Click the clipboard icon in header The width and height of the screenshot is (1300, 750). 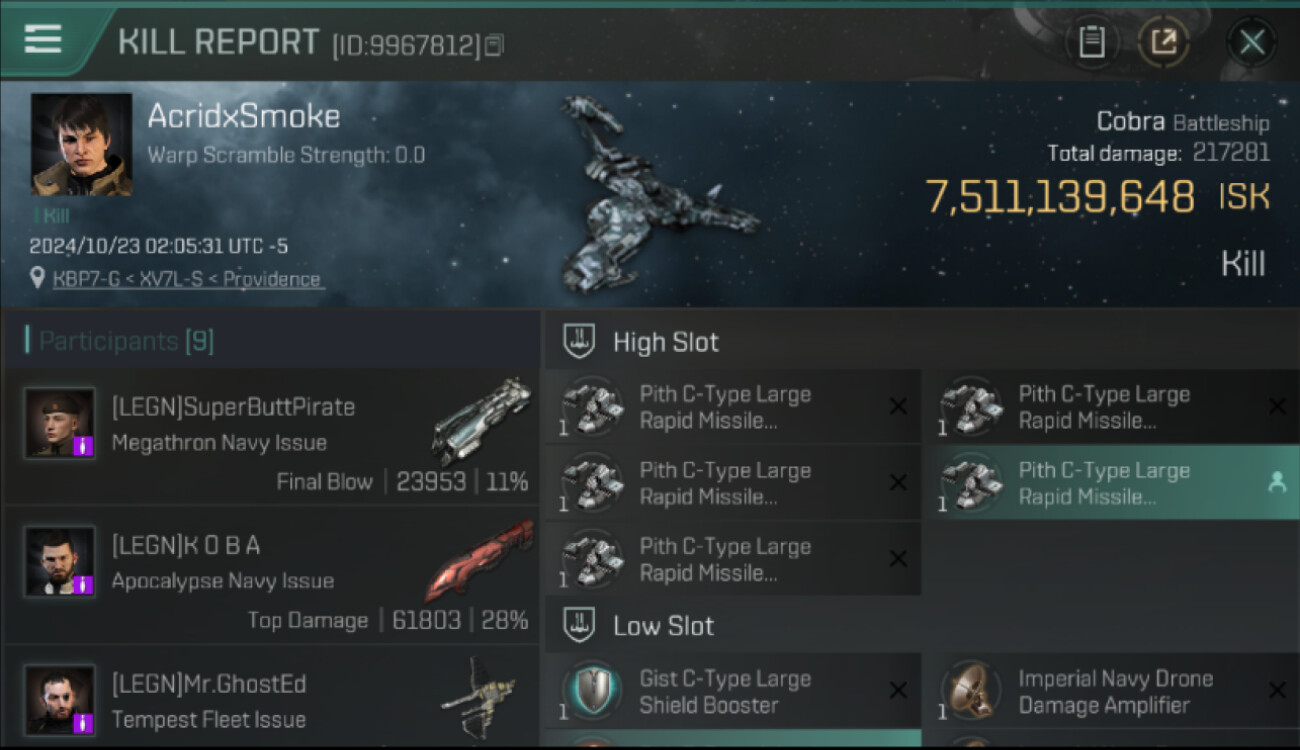coord(1091,42)
